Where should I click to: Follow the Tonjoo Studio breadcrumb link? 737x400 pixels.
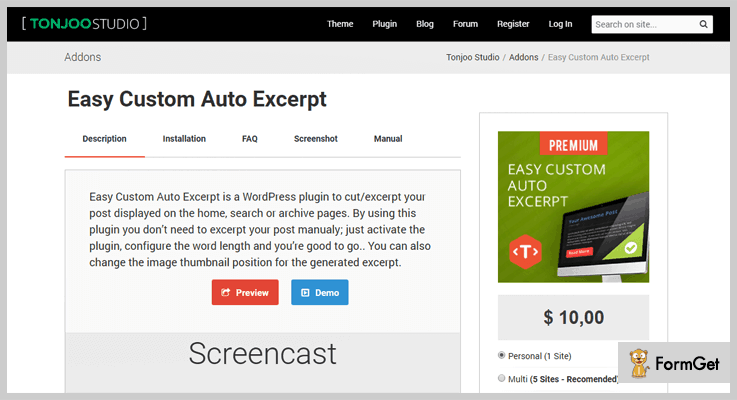472,57
